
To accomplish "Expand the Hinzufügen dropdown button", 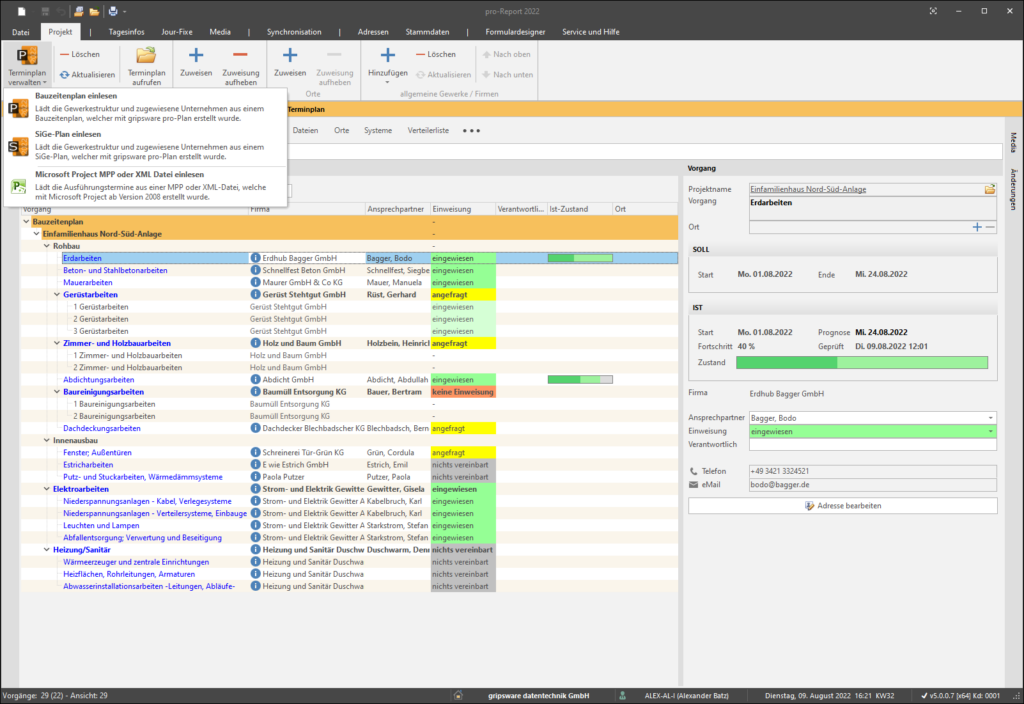I will [x=388, y=80].
